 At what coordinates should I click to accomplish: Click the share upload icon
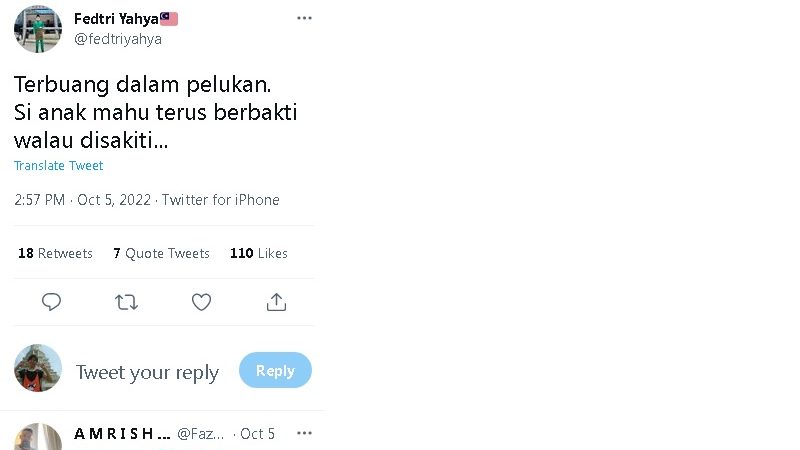pos(277,302)
